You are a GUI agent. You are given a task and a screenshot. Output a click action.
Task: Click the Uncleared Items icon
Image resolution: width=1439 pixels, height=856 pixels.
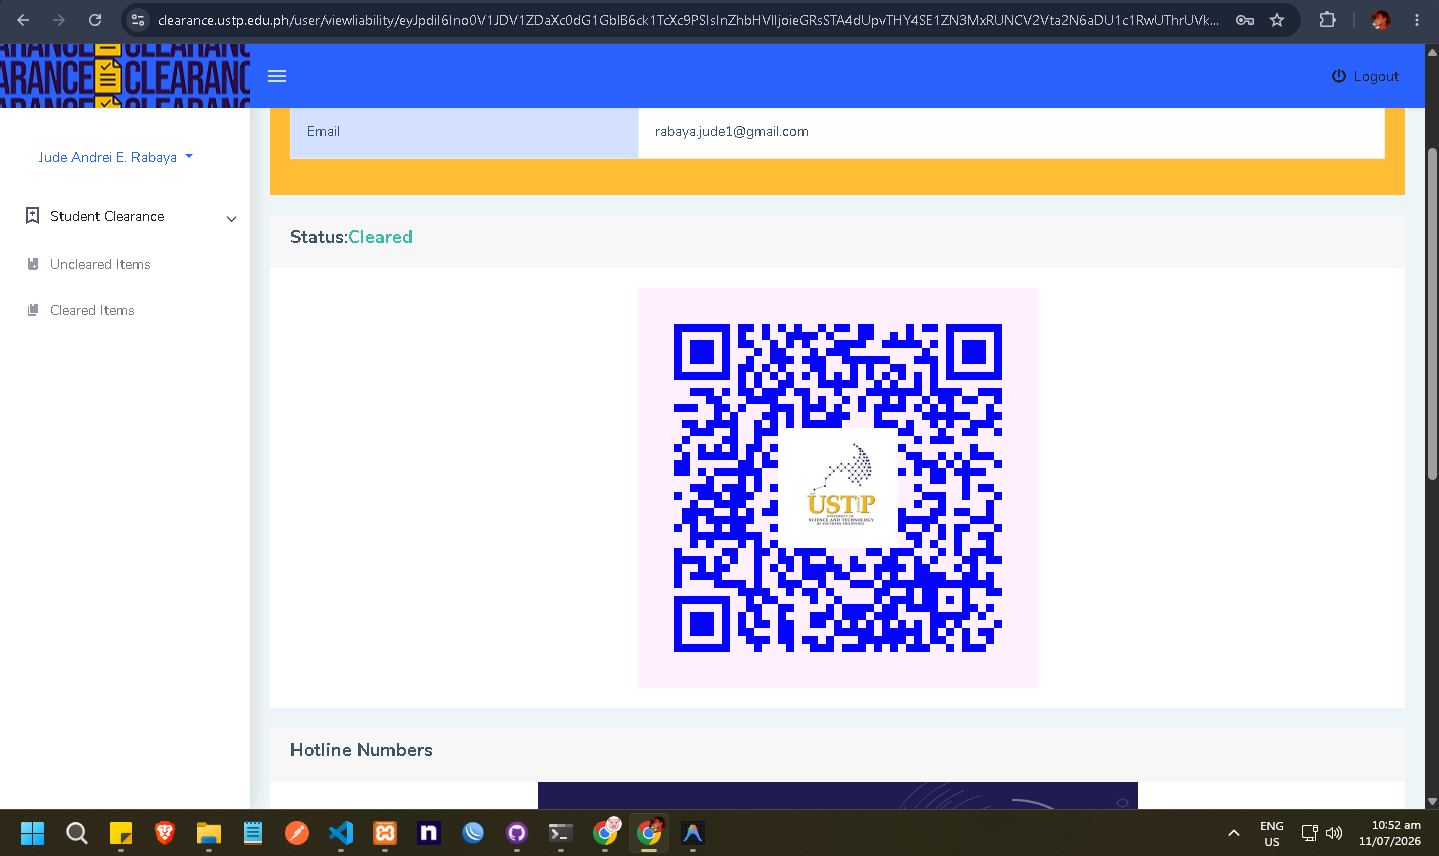pyautogui.click(x=33, y=264)
